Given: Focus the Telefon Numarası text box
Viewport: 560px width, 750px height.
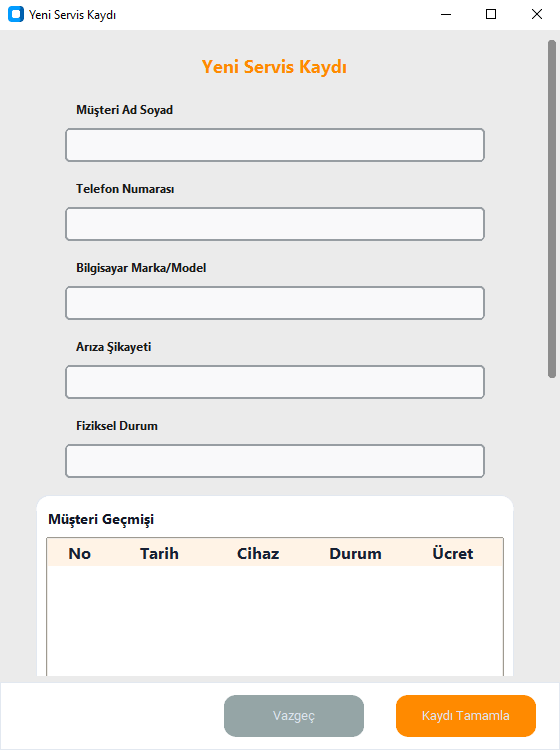Looking at the screenshot, I should click(275, 224).
